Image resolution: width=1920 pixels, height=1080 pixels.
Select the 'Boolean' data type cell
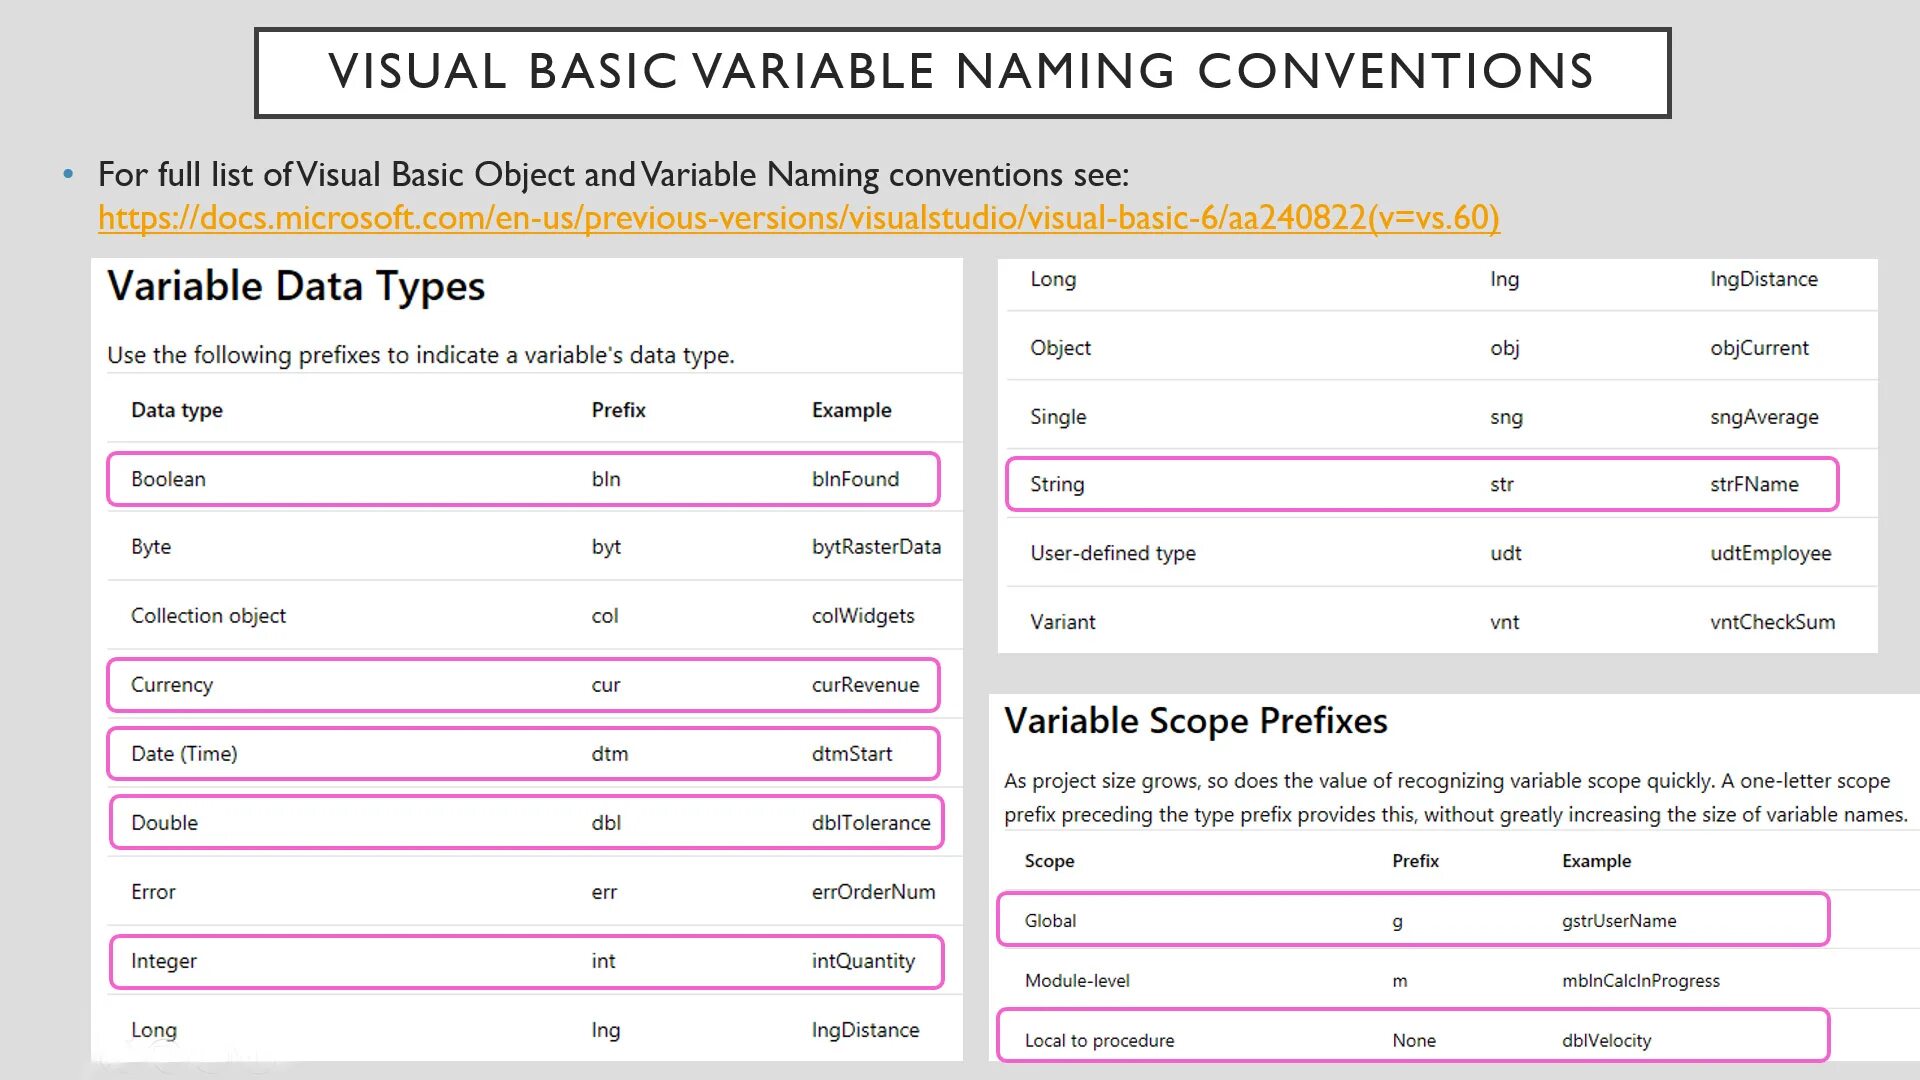168,479
